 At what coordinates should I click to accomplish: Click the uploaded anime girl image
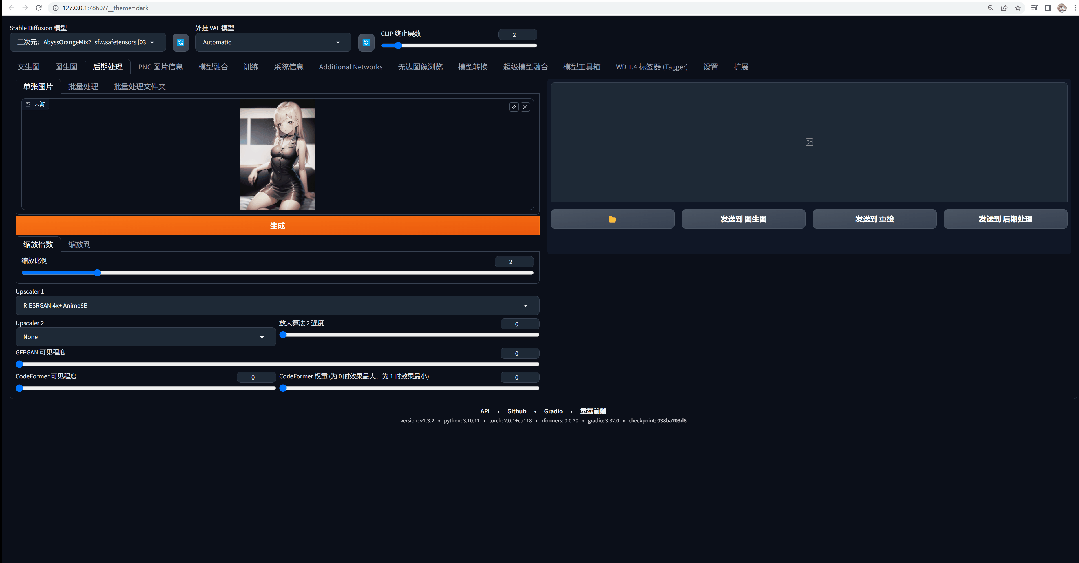277,158
